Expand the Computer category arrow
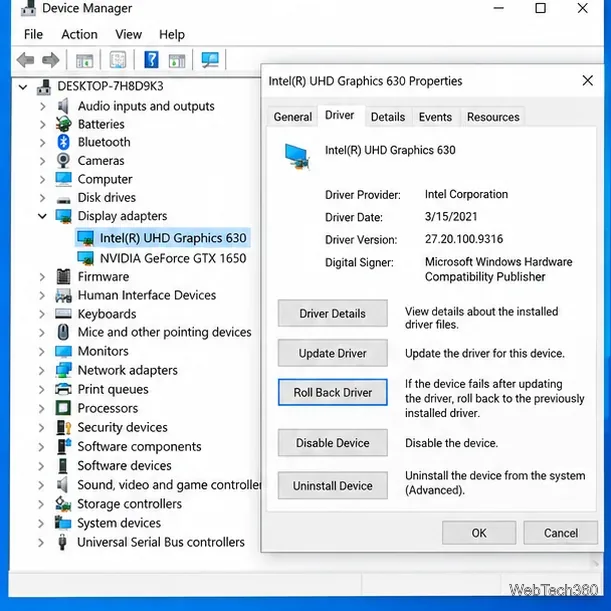Screen dimensions: 611x611 tap(42, 179)
